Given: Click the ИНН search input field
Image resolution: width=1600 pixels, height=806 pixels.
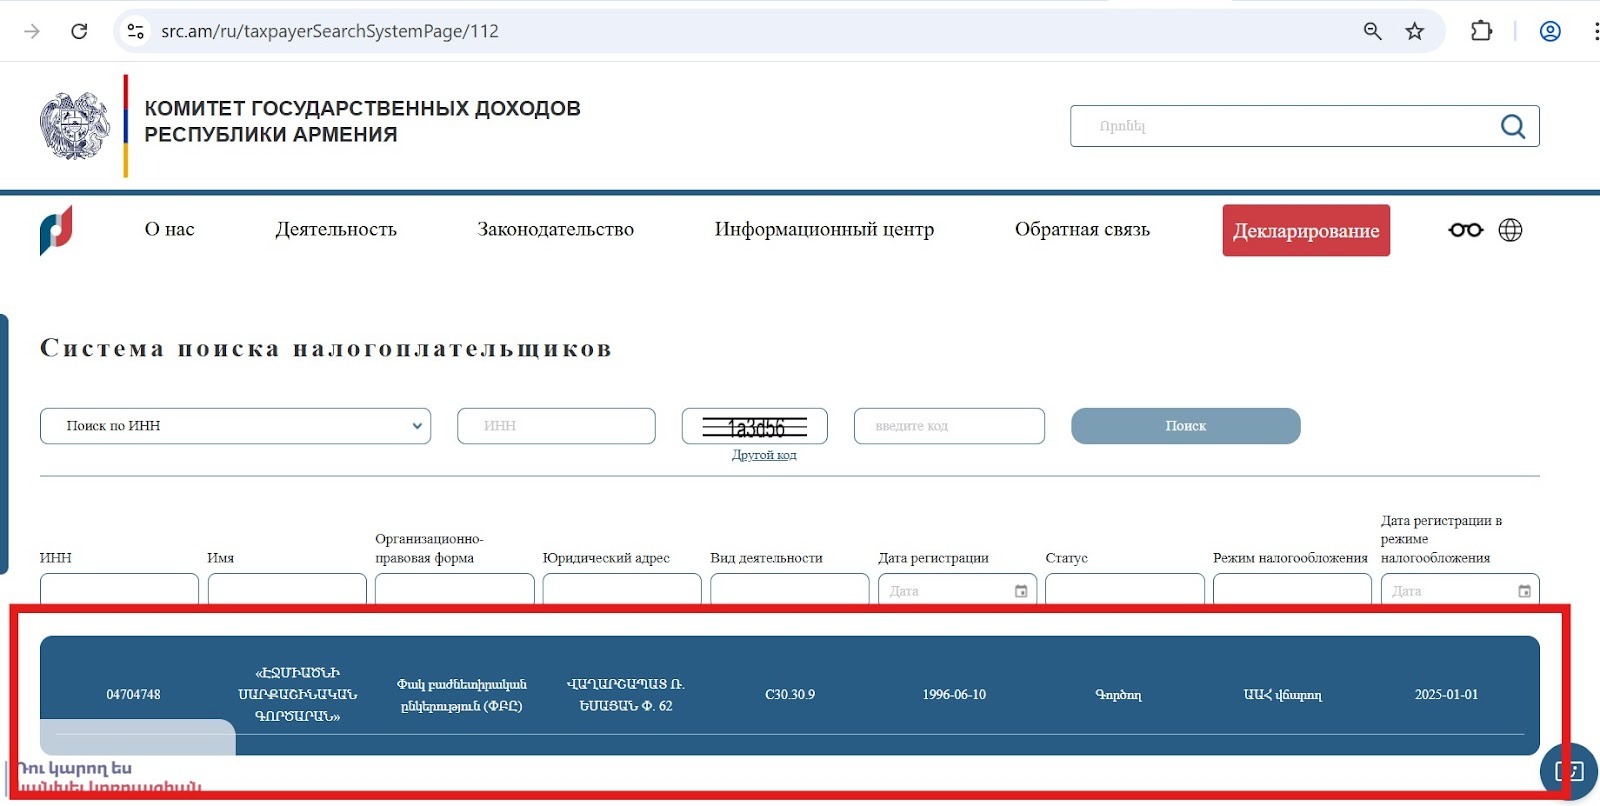Looking at the screenshot, I should (556, 426).
